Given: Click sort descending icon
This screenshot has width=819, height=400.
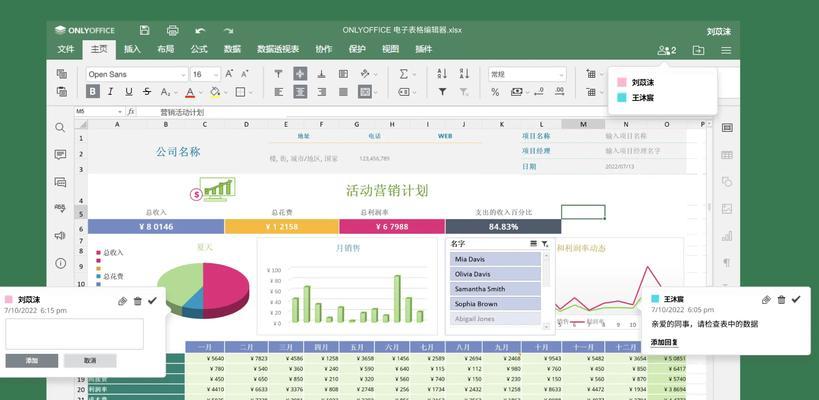Looking at the screenshot, I should coord(464,74).
